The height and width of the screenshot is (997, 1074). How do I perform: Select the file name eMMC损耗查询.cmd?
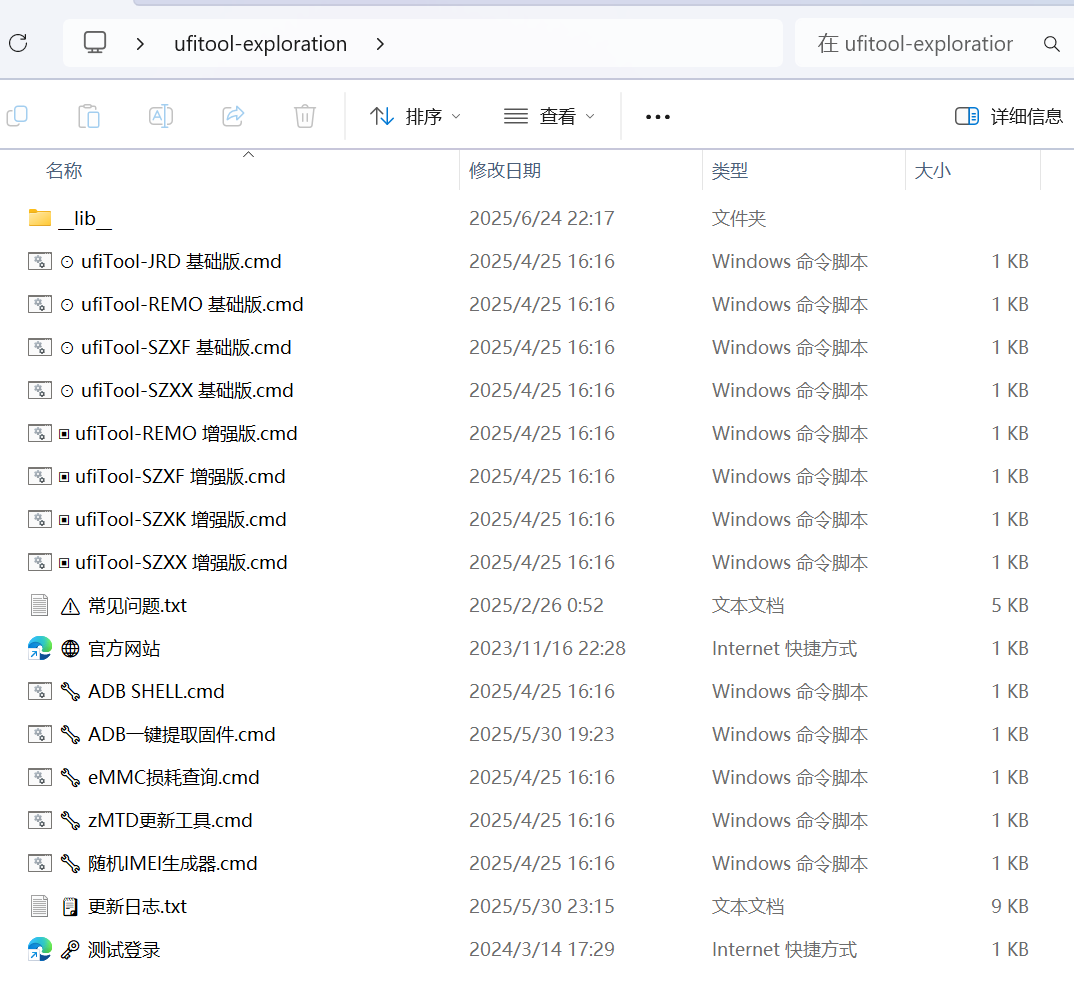(x=174, y=777)
